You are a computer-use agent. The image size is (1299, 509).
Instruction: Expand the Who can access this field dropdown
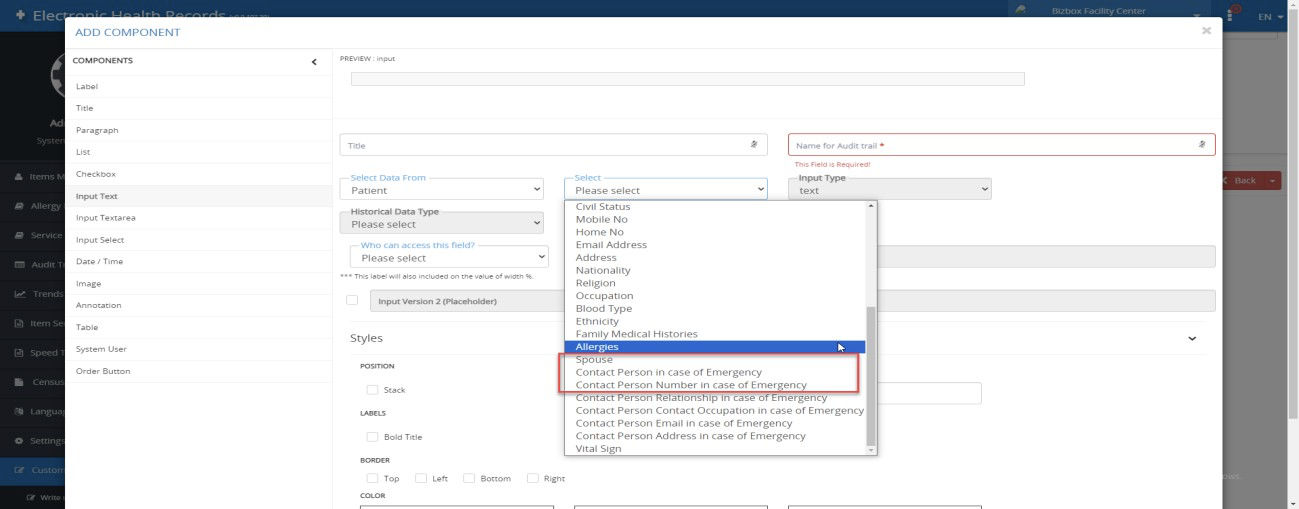(449, 257)
